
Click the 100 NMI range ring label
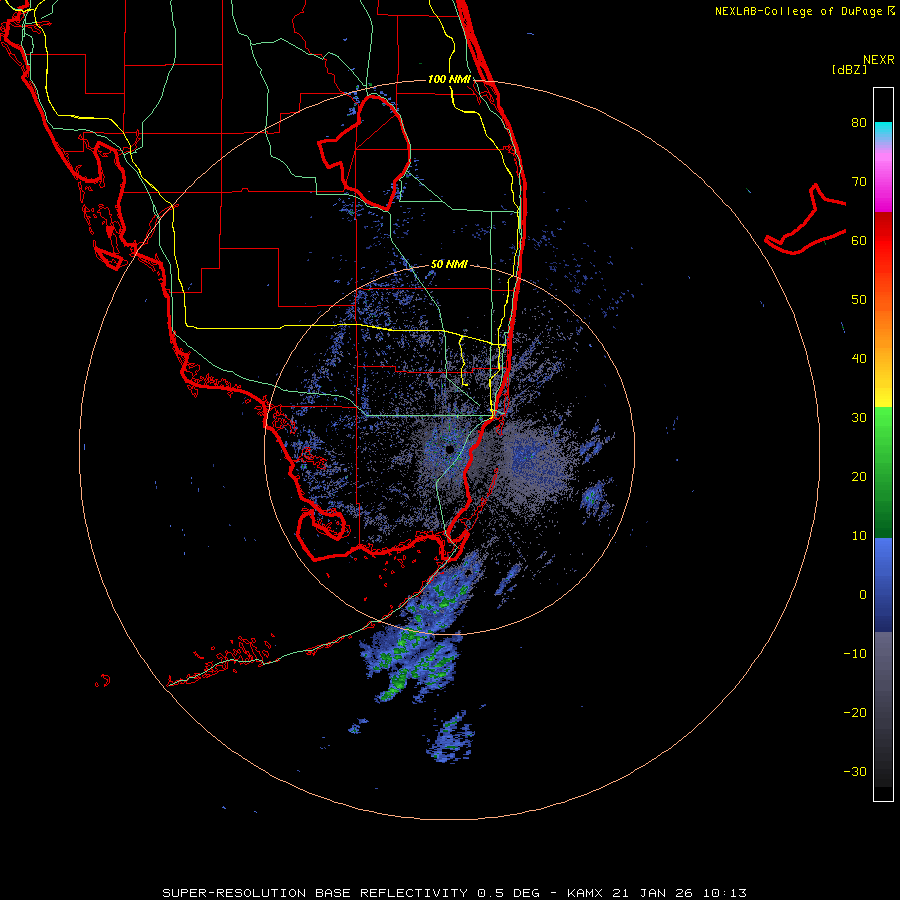[449, 79]
